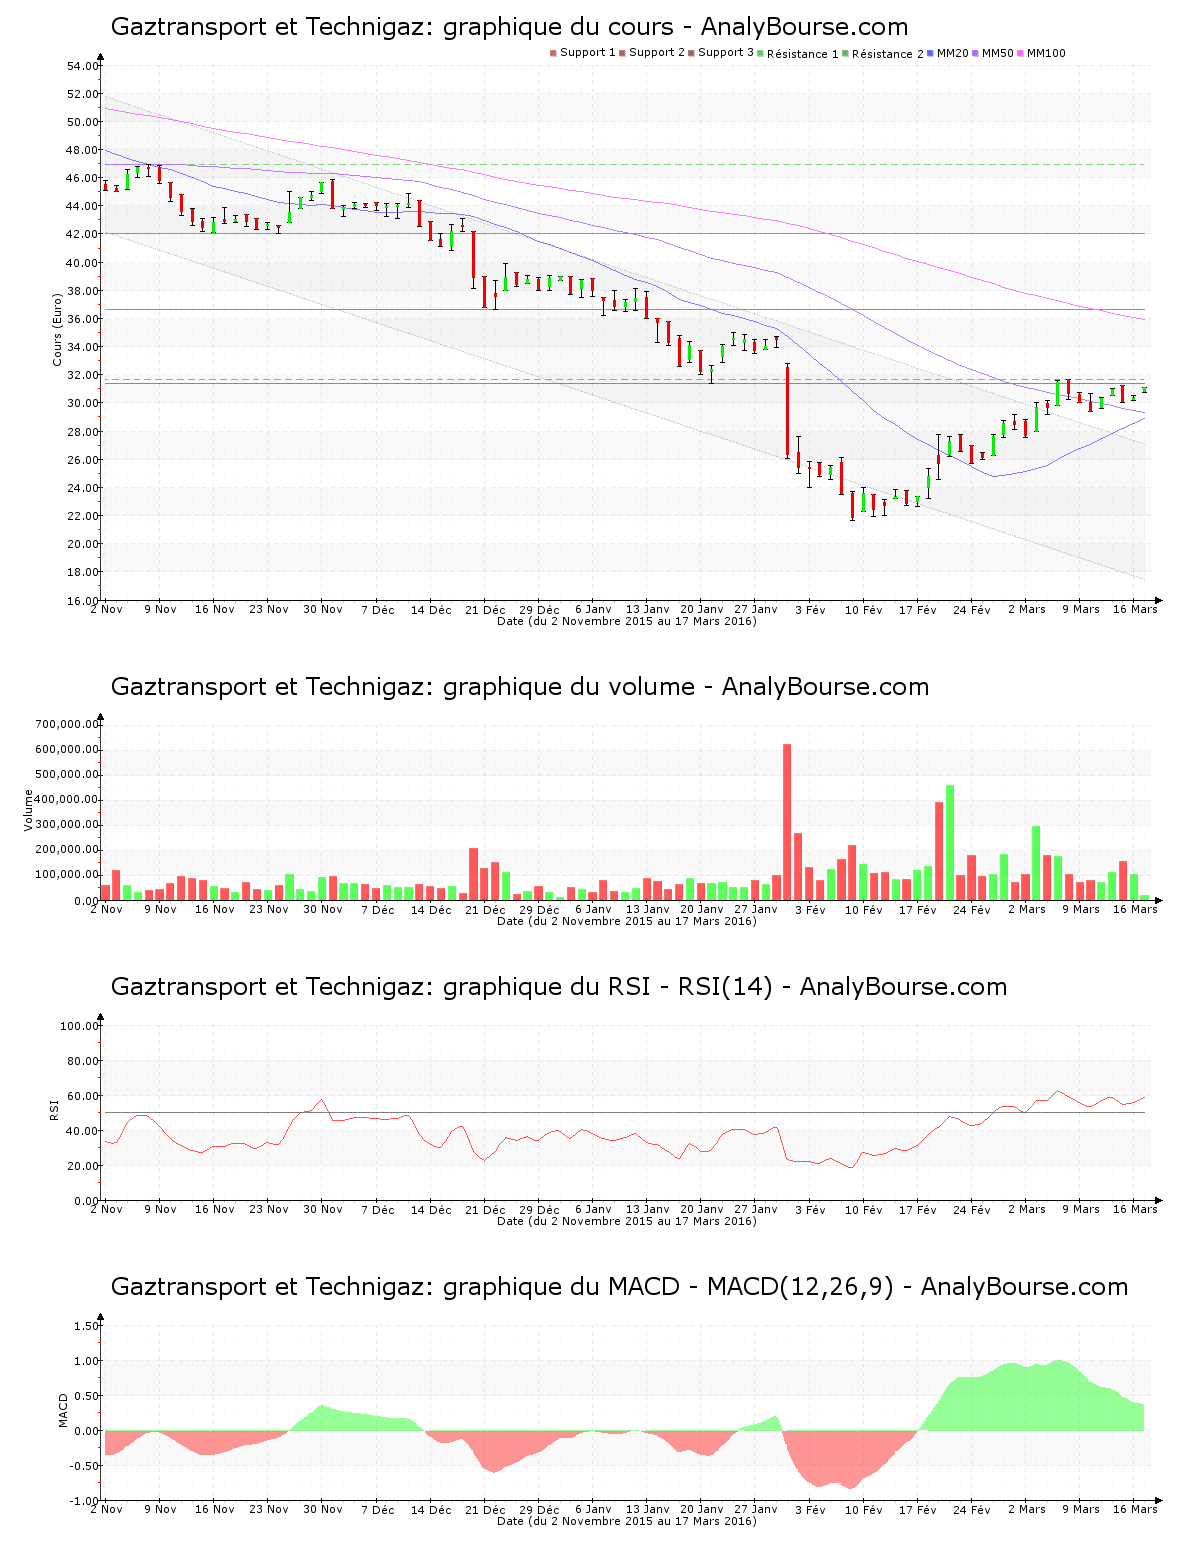This screenshot has height=1550, width=1200.
Task: Click the MM100 pink legend swatch
Action: (x=1021, y=53)
